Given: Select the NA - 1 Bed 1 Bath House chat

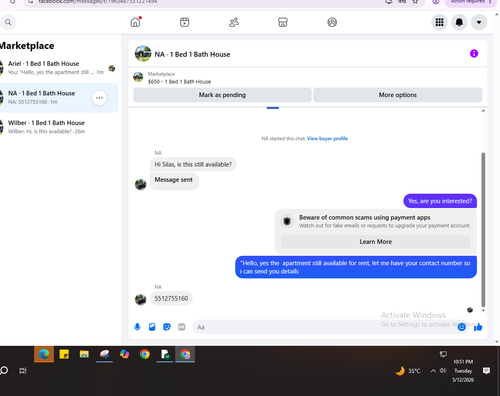Looking at the screenshot, I should (x=59, y=98).
